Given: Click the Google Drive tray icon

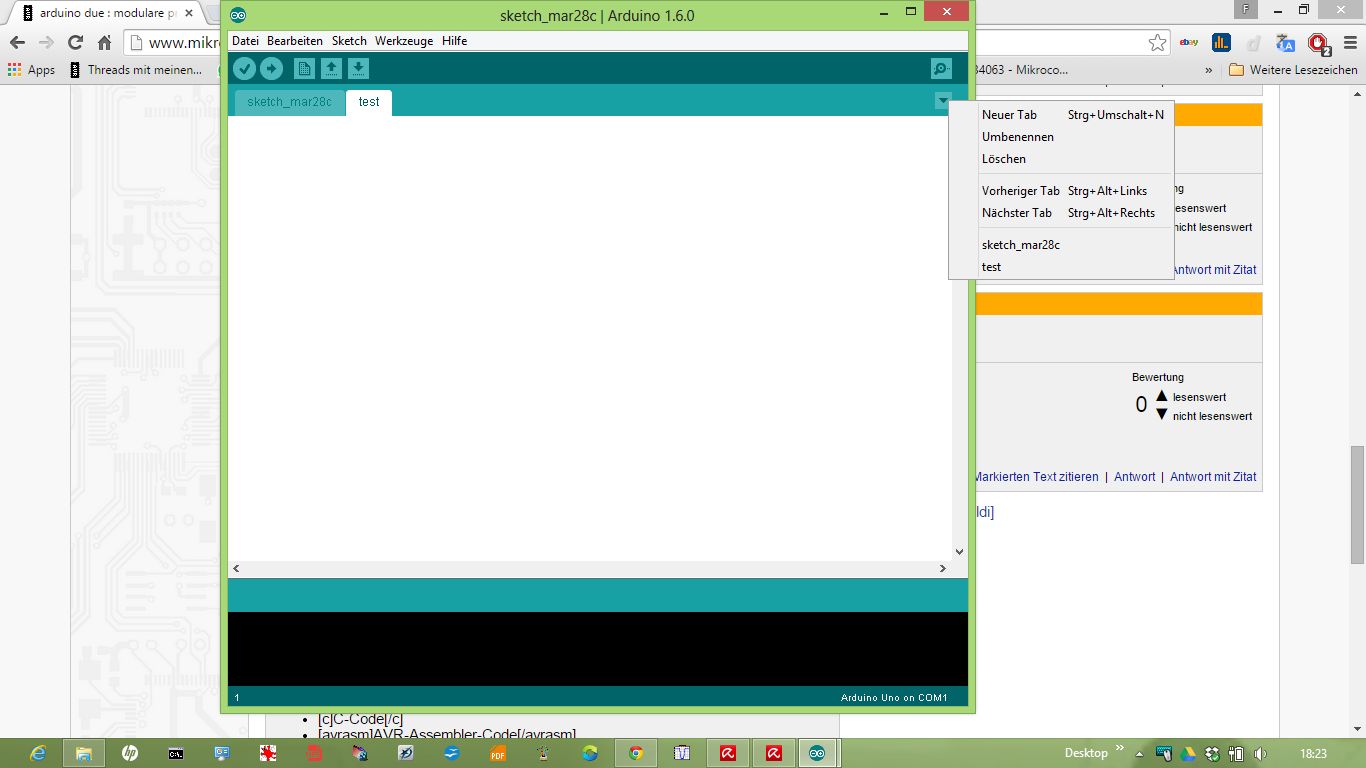Looking at the screenshot, I should pyautogui.click(x=1188, y=753).
